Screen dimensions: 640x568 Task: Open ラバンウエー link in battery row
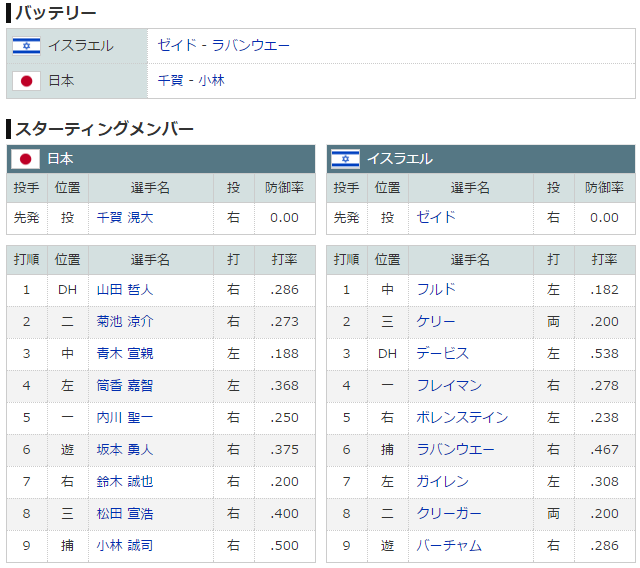251,45
